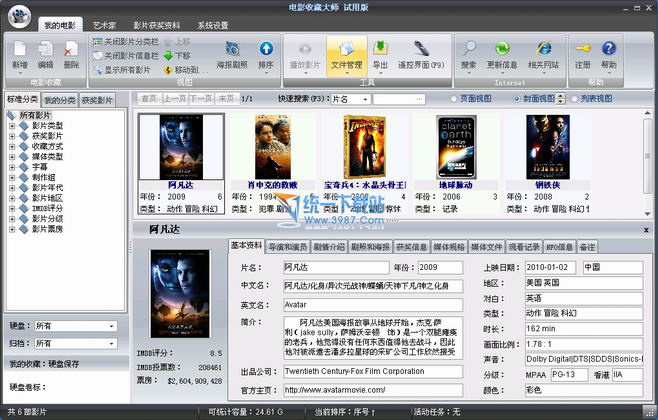Click the 海报刷照 poster refresh icon
The image size is (658, 420).
[233, 50]
